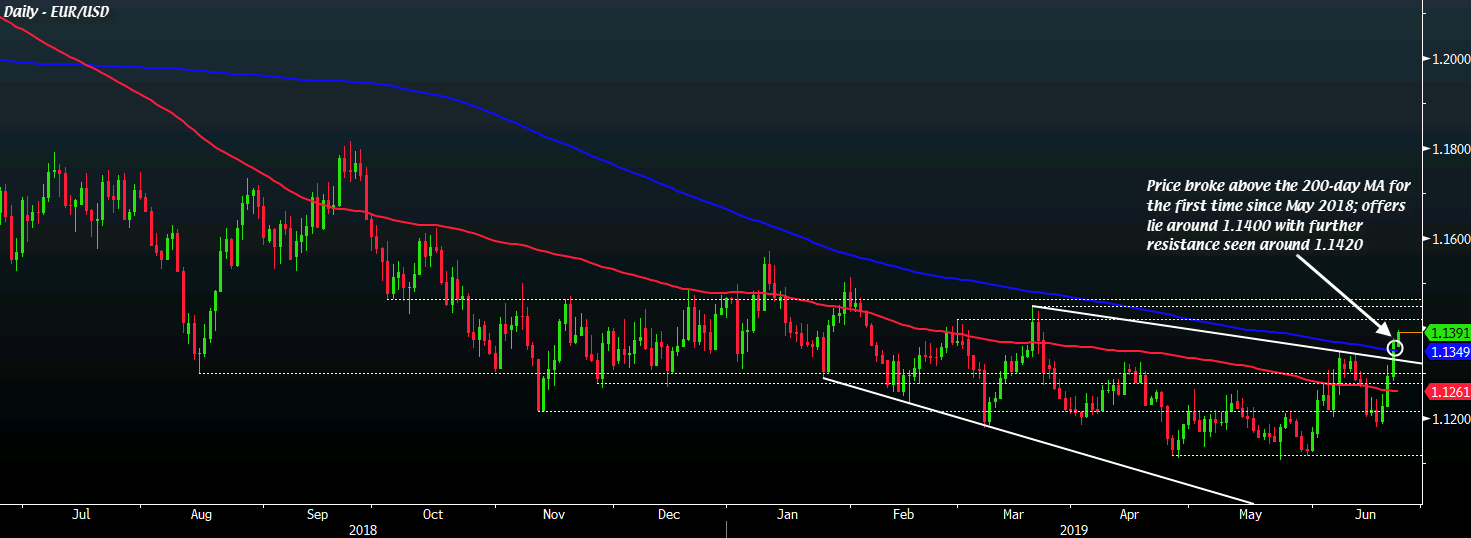This screenshot has width=1471, height=538.
Task: Click the Mar month label on time axis
Action: [x=1013, y=515]
